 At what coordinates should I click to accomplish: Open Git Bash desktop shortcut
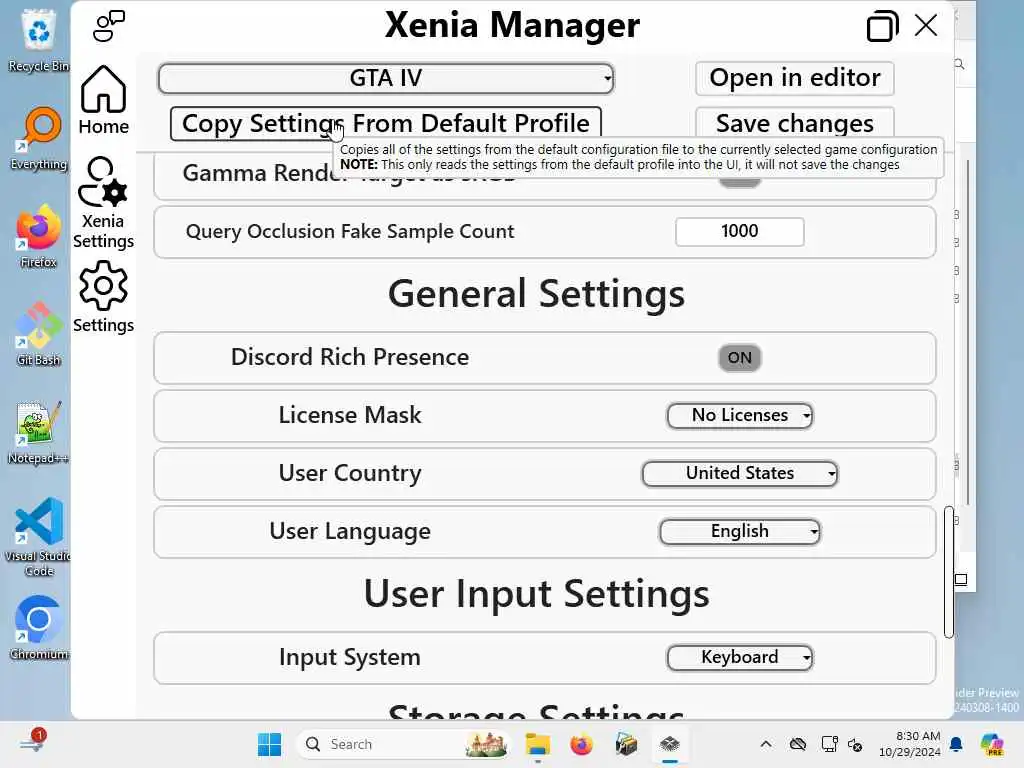[39, 334]
